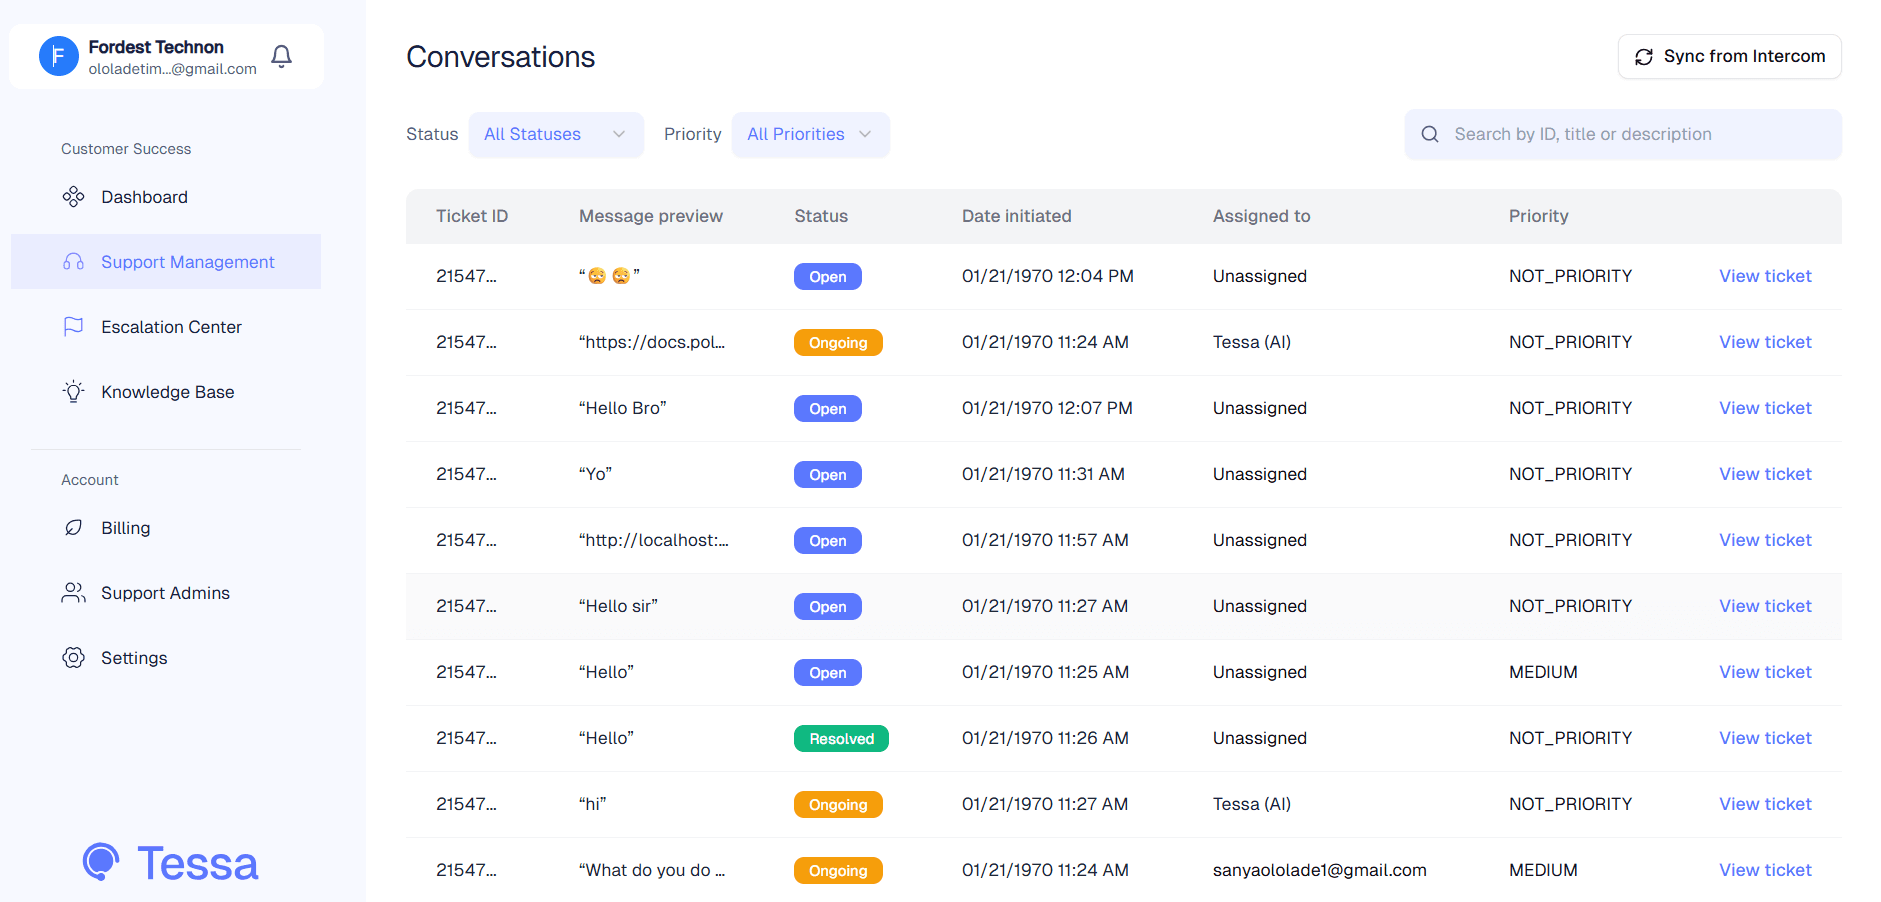Click the Sync from Intercom button
This screenshot has height=902, width=1881.
click(1729, 56)
